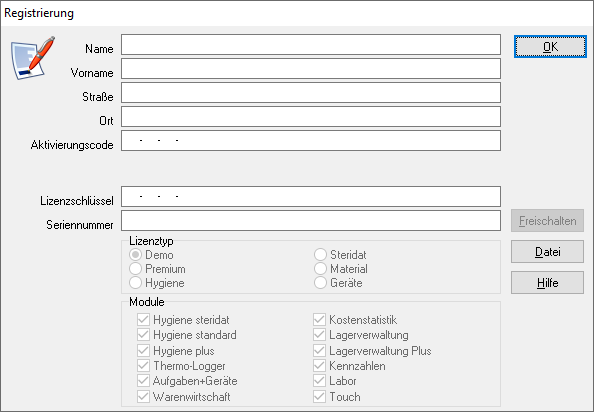Click the Freischalten button
This screenshot has height=412, width=594.
(547, 220)
